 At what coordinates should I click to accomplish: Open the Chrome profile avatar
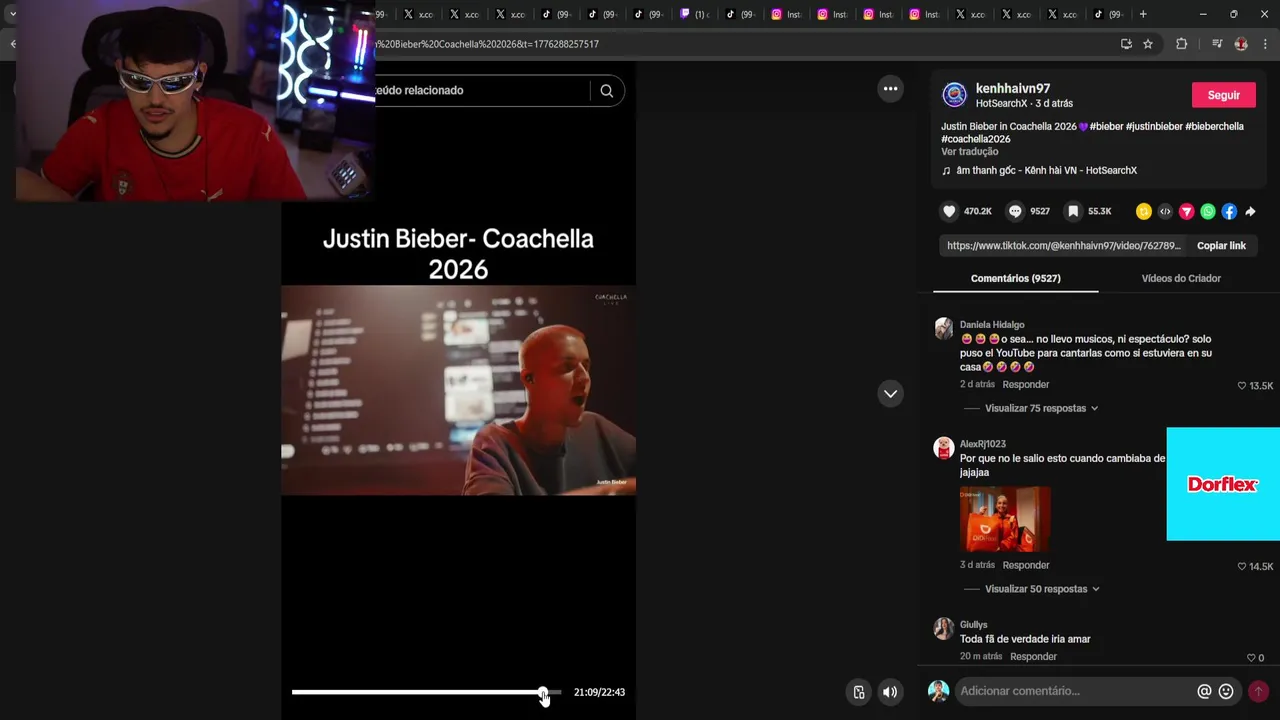point(1241,44)
